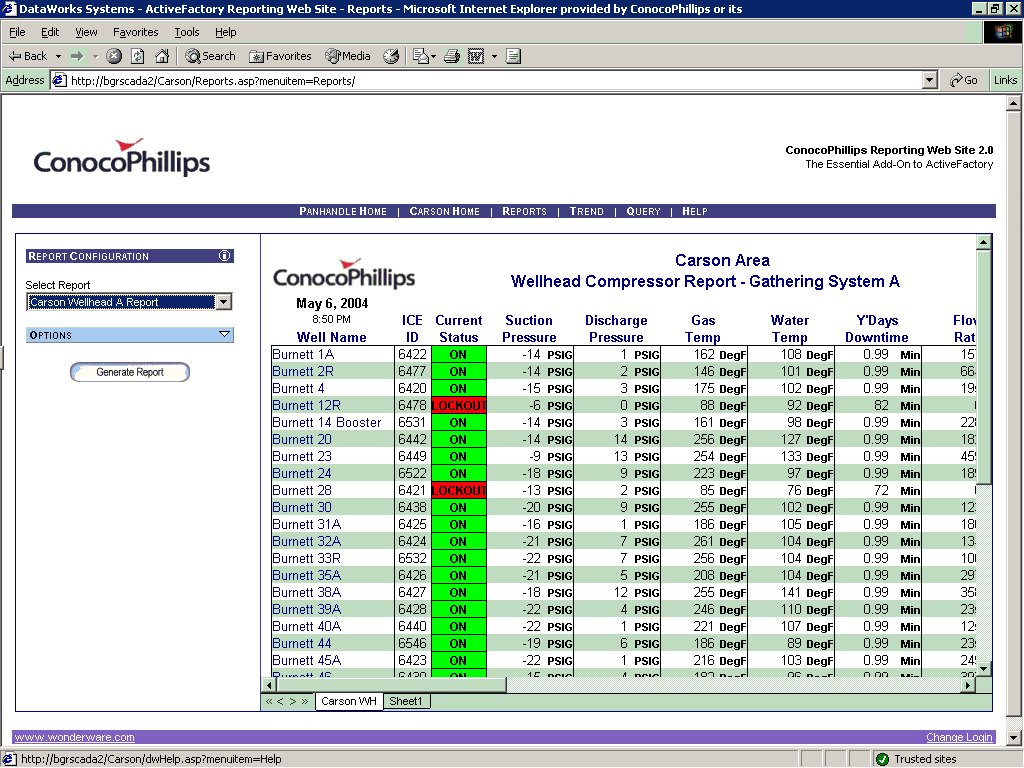Open the Reports navigation link
Screen dimensions: 1024x768
click(524, 212)
